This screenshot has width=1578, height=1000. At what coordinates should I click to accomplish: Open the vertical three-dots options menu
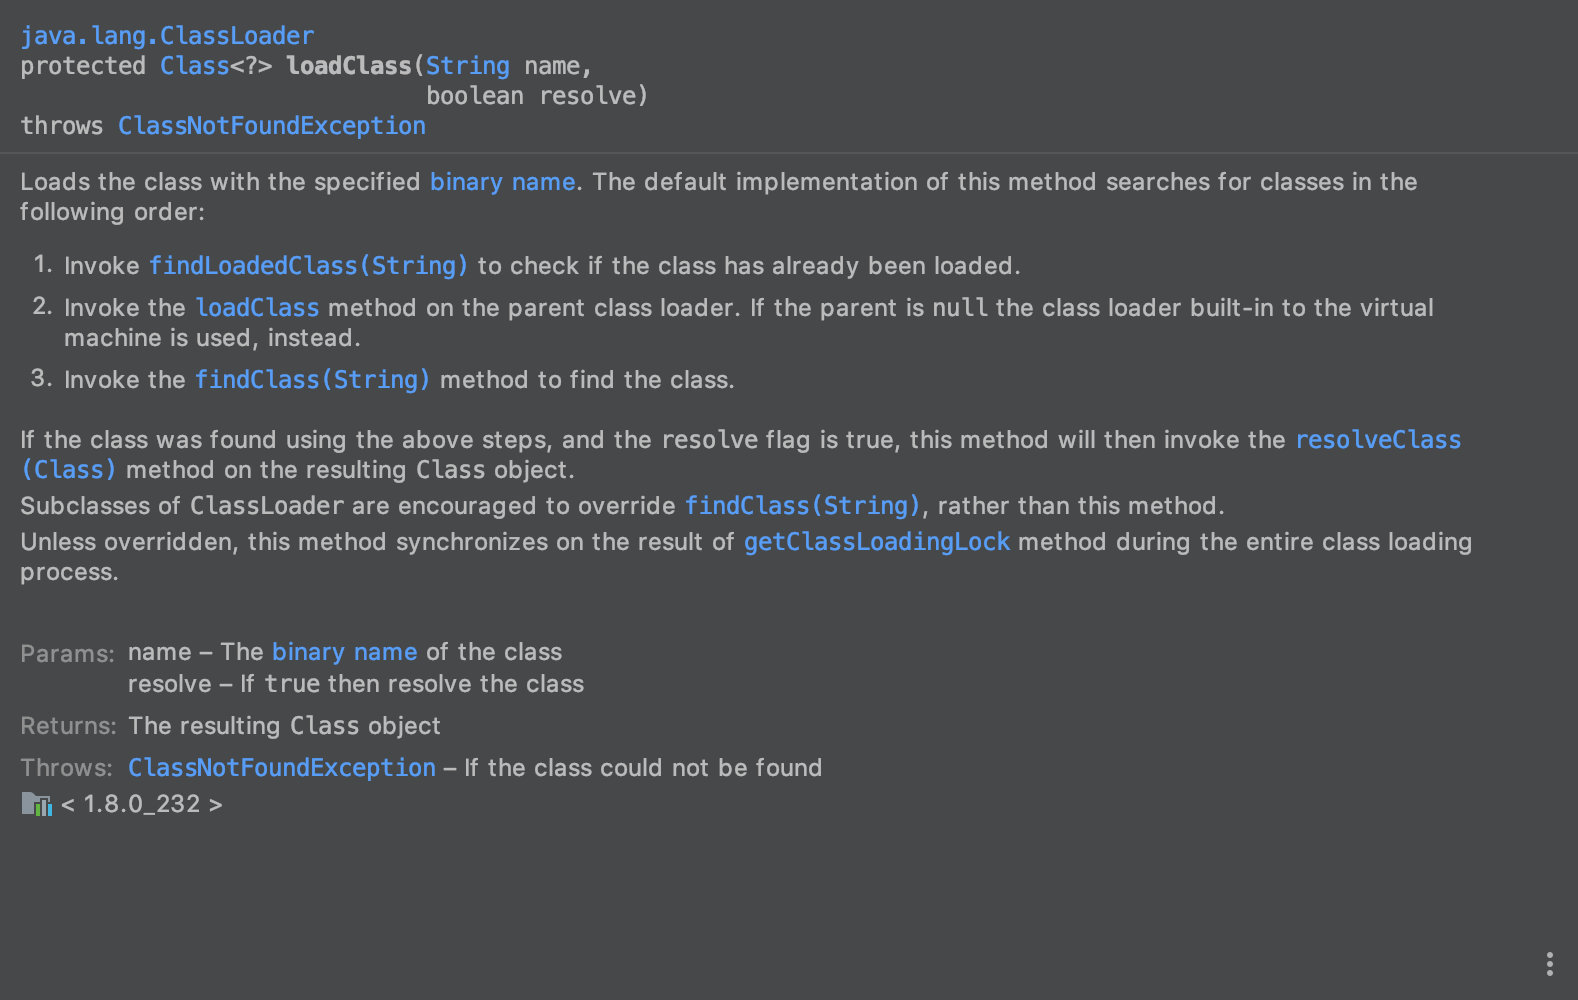click(x=1549, y=964)
